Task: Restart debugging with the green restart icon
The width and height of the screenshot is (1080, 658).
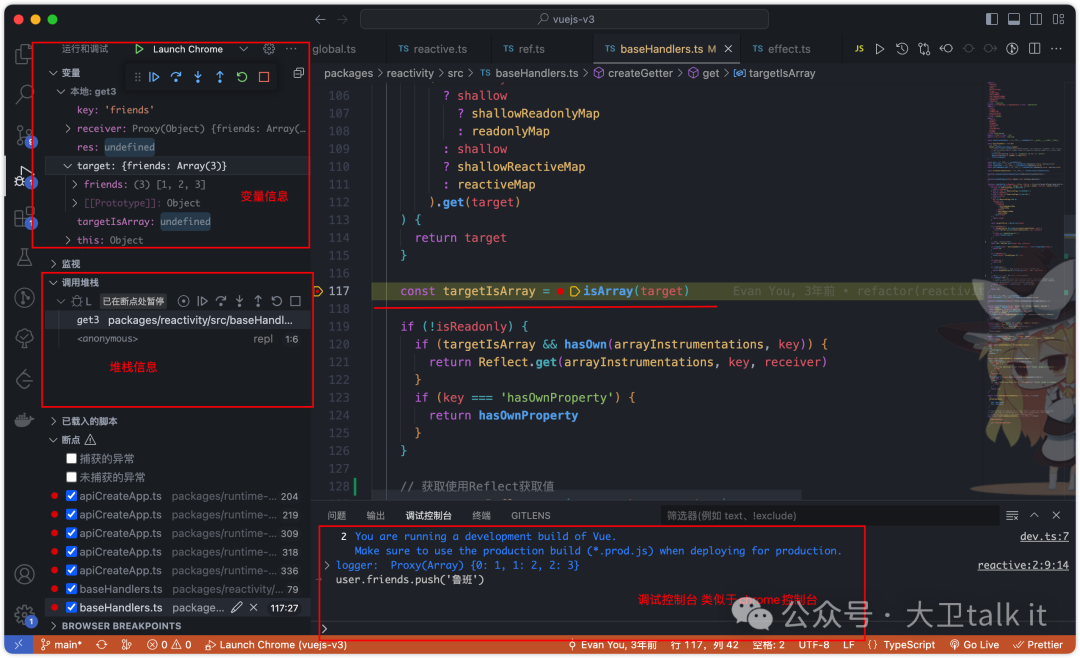Action: point(242,77)
